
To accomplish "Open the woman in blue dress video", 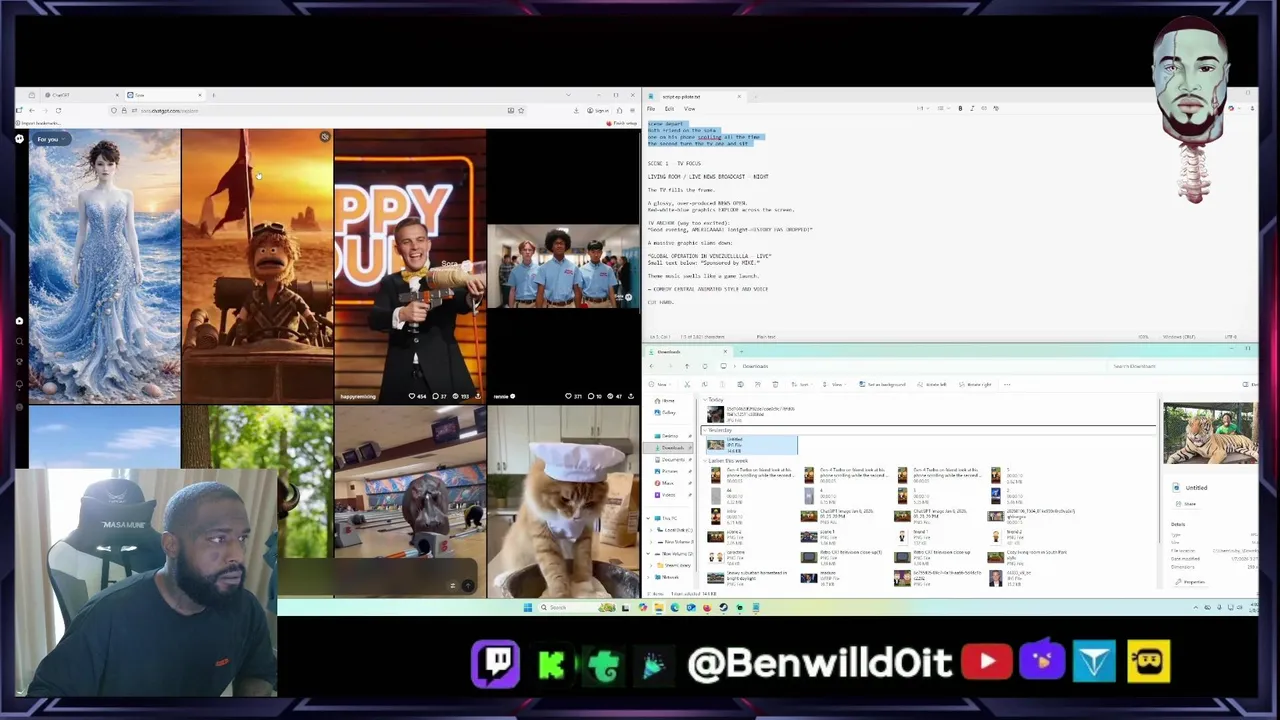I will 104,265.
